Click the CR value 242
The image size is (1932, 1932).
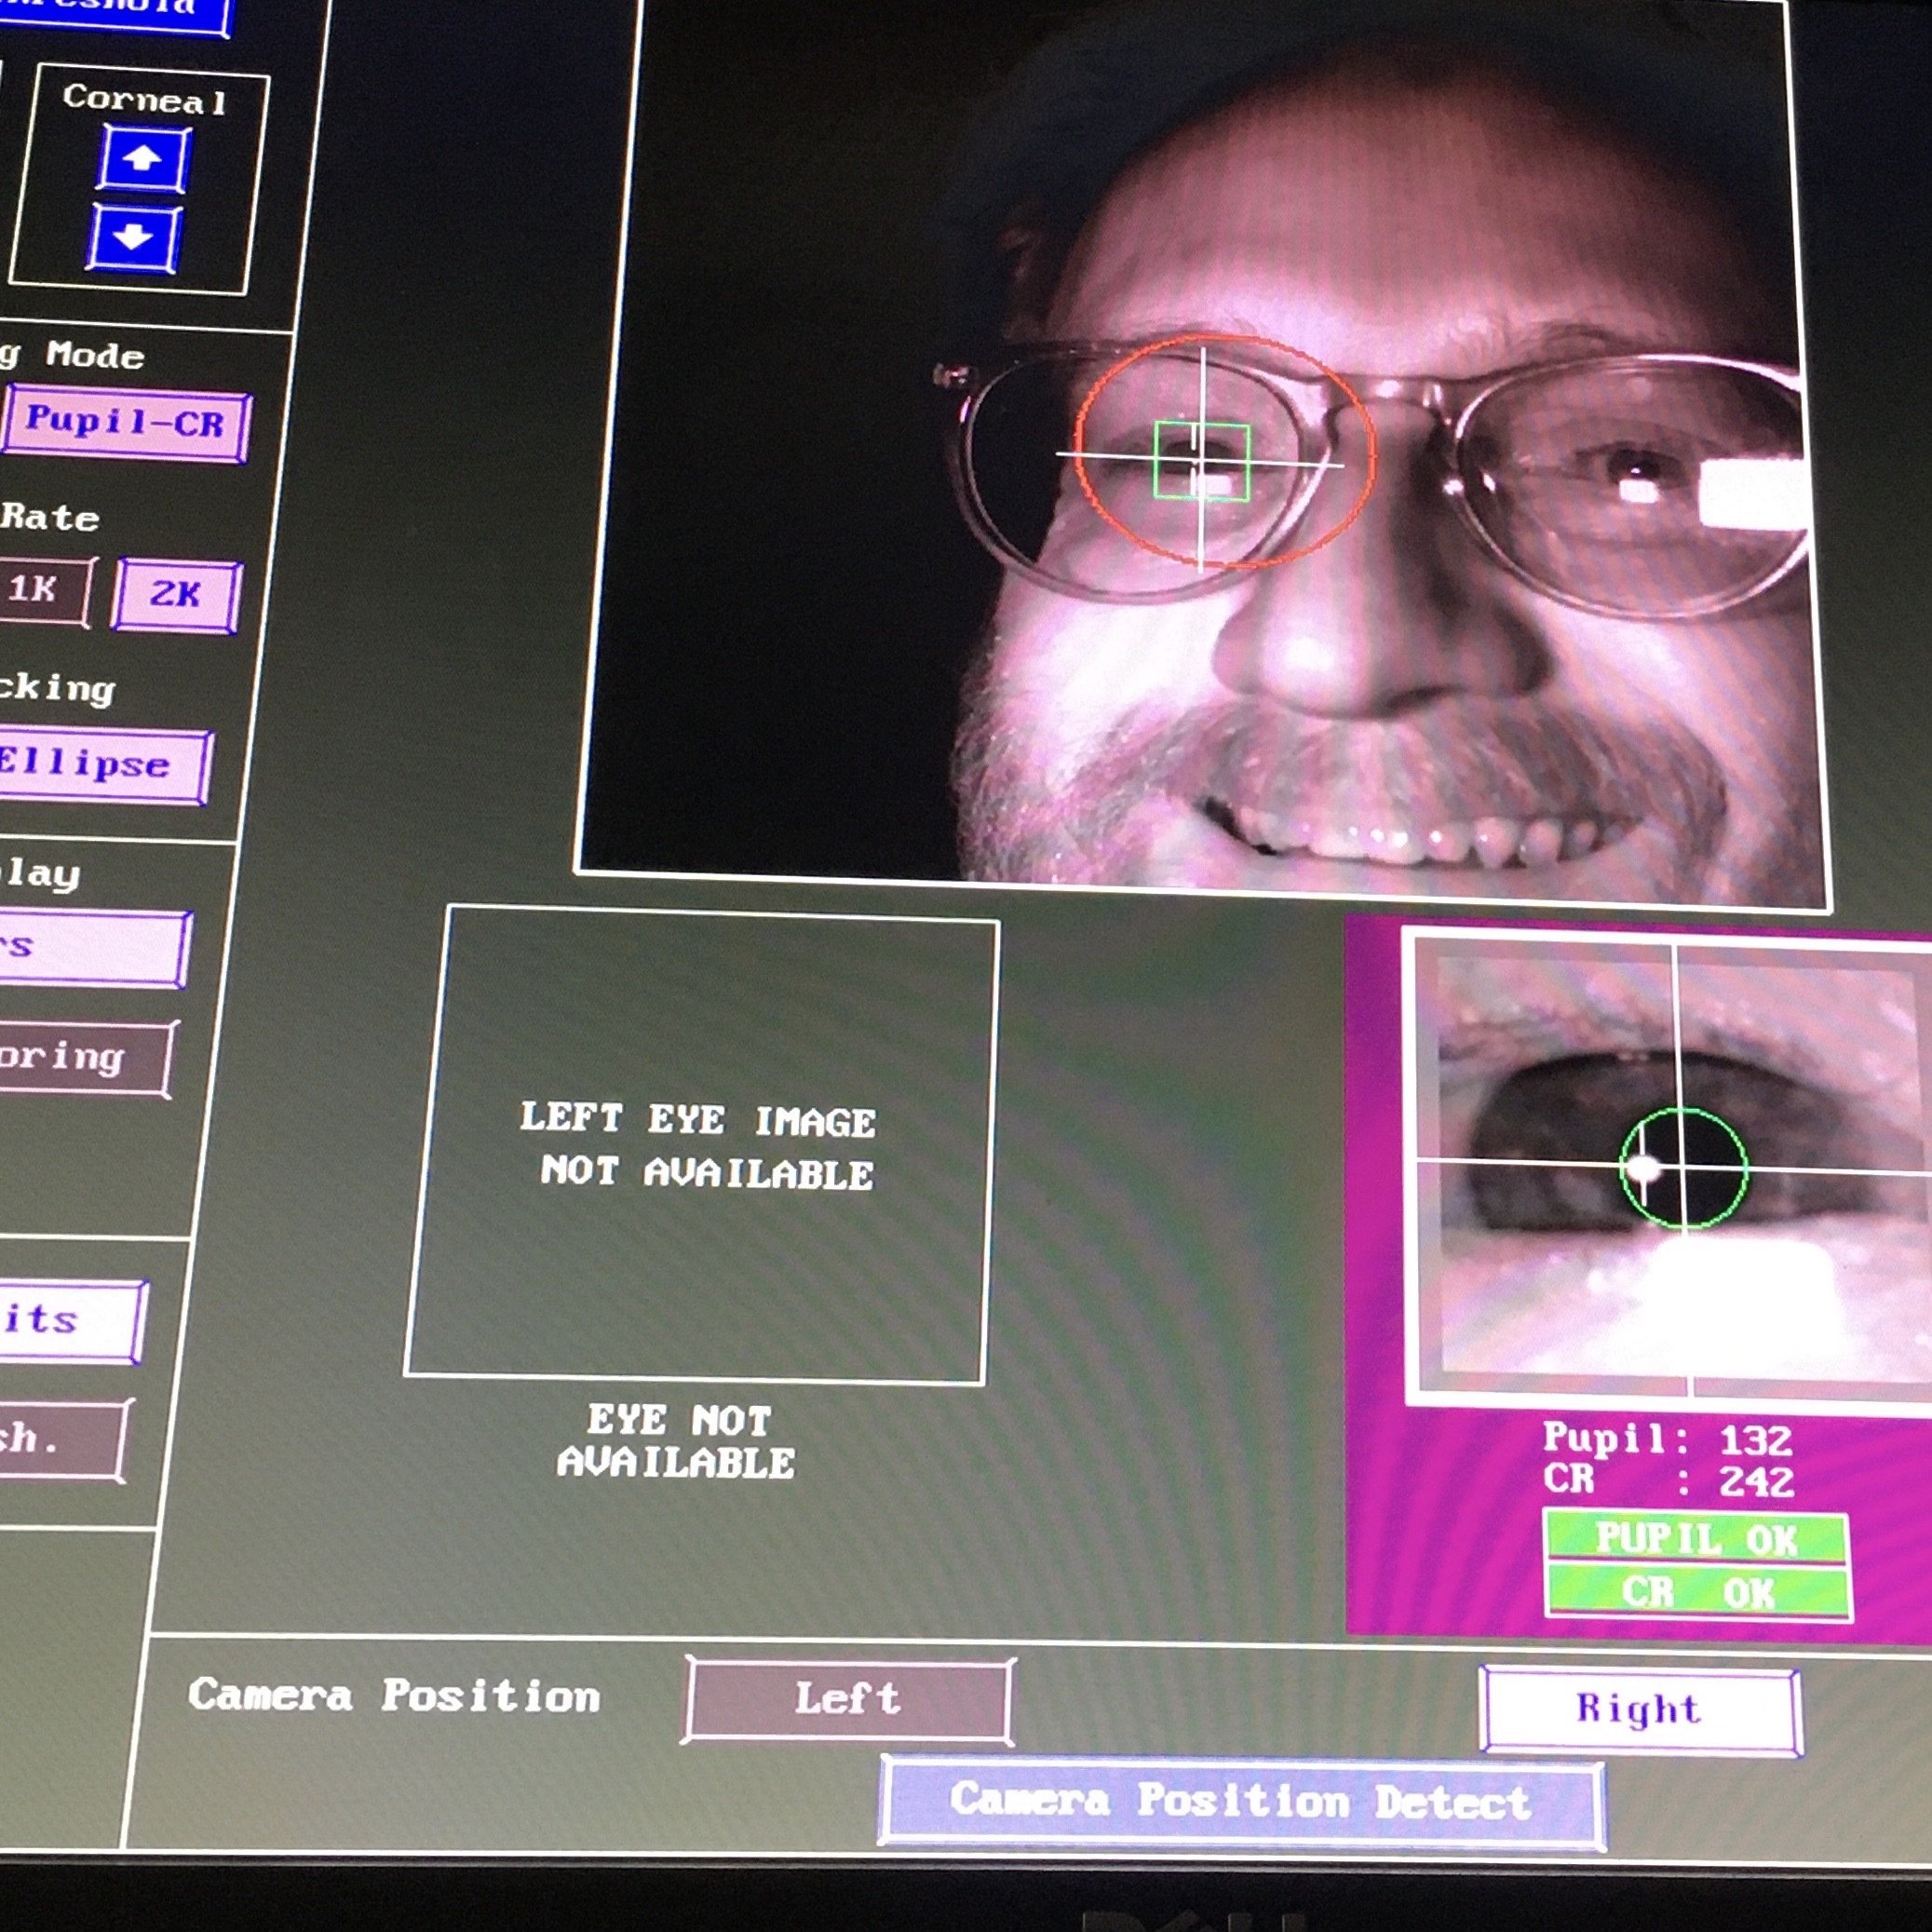point(1756,1483)
